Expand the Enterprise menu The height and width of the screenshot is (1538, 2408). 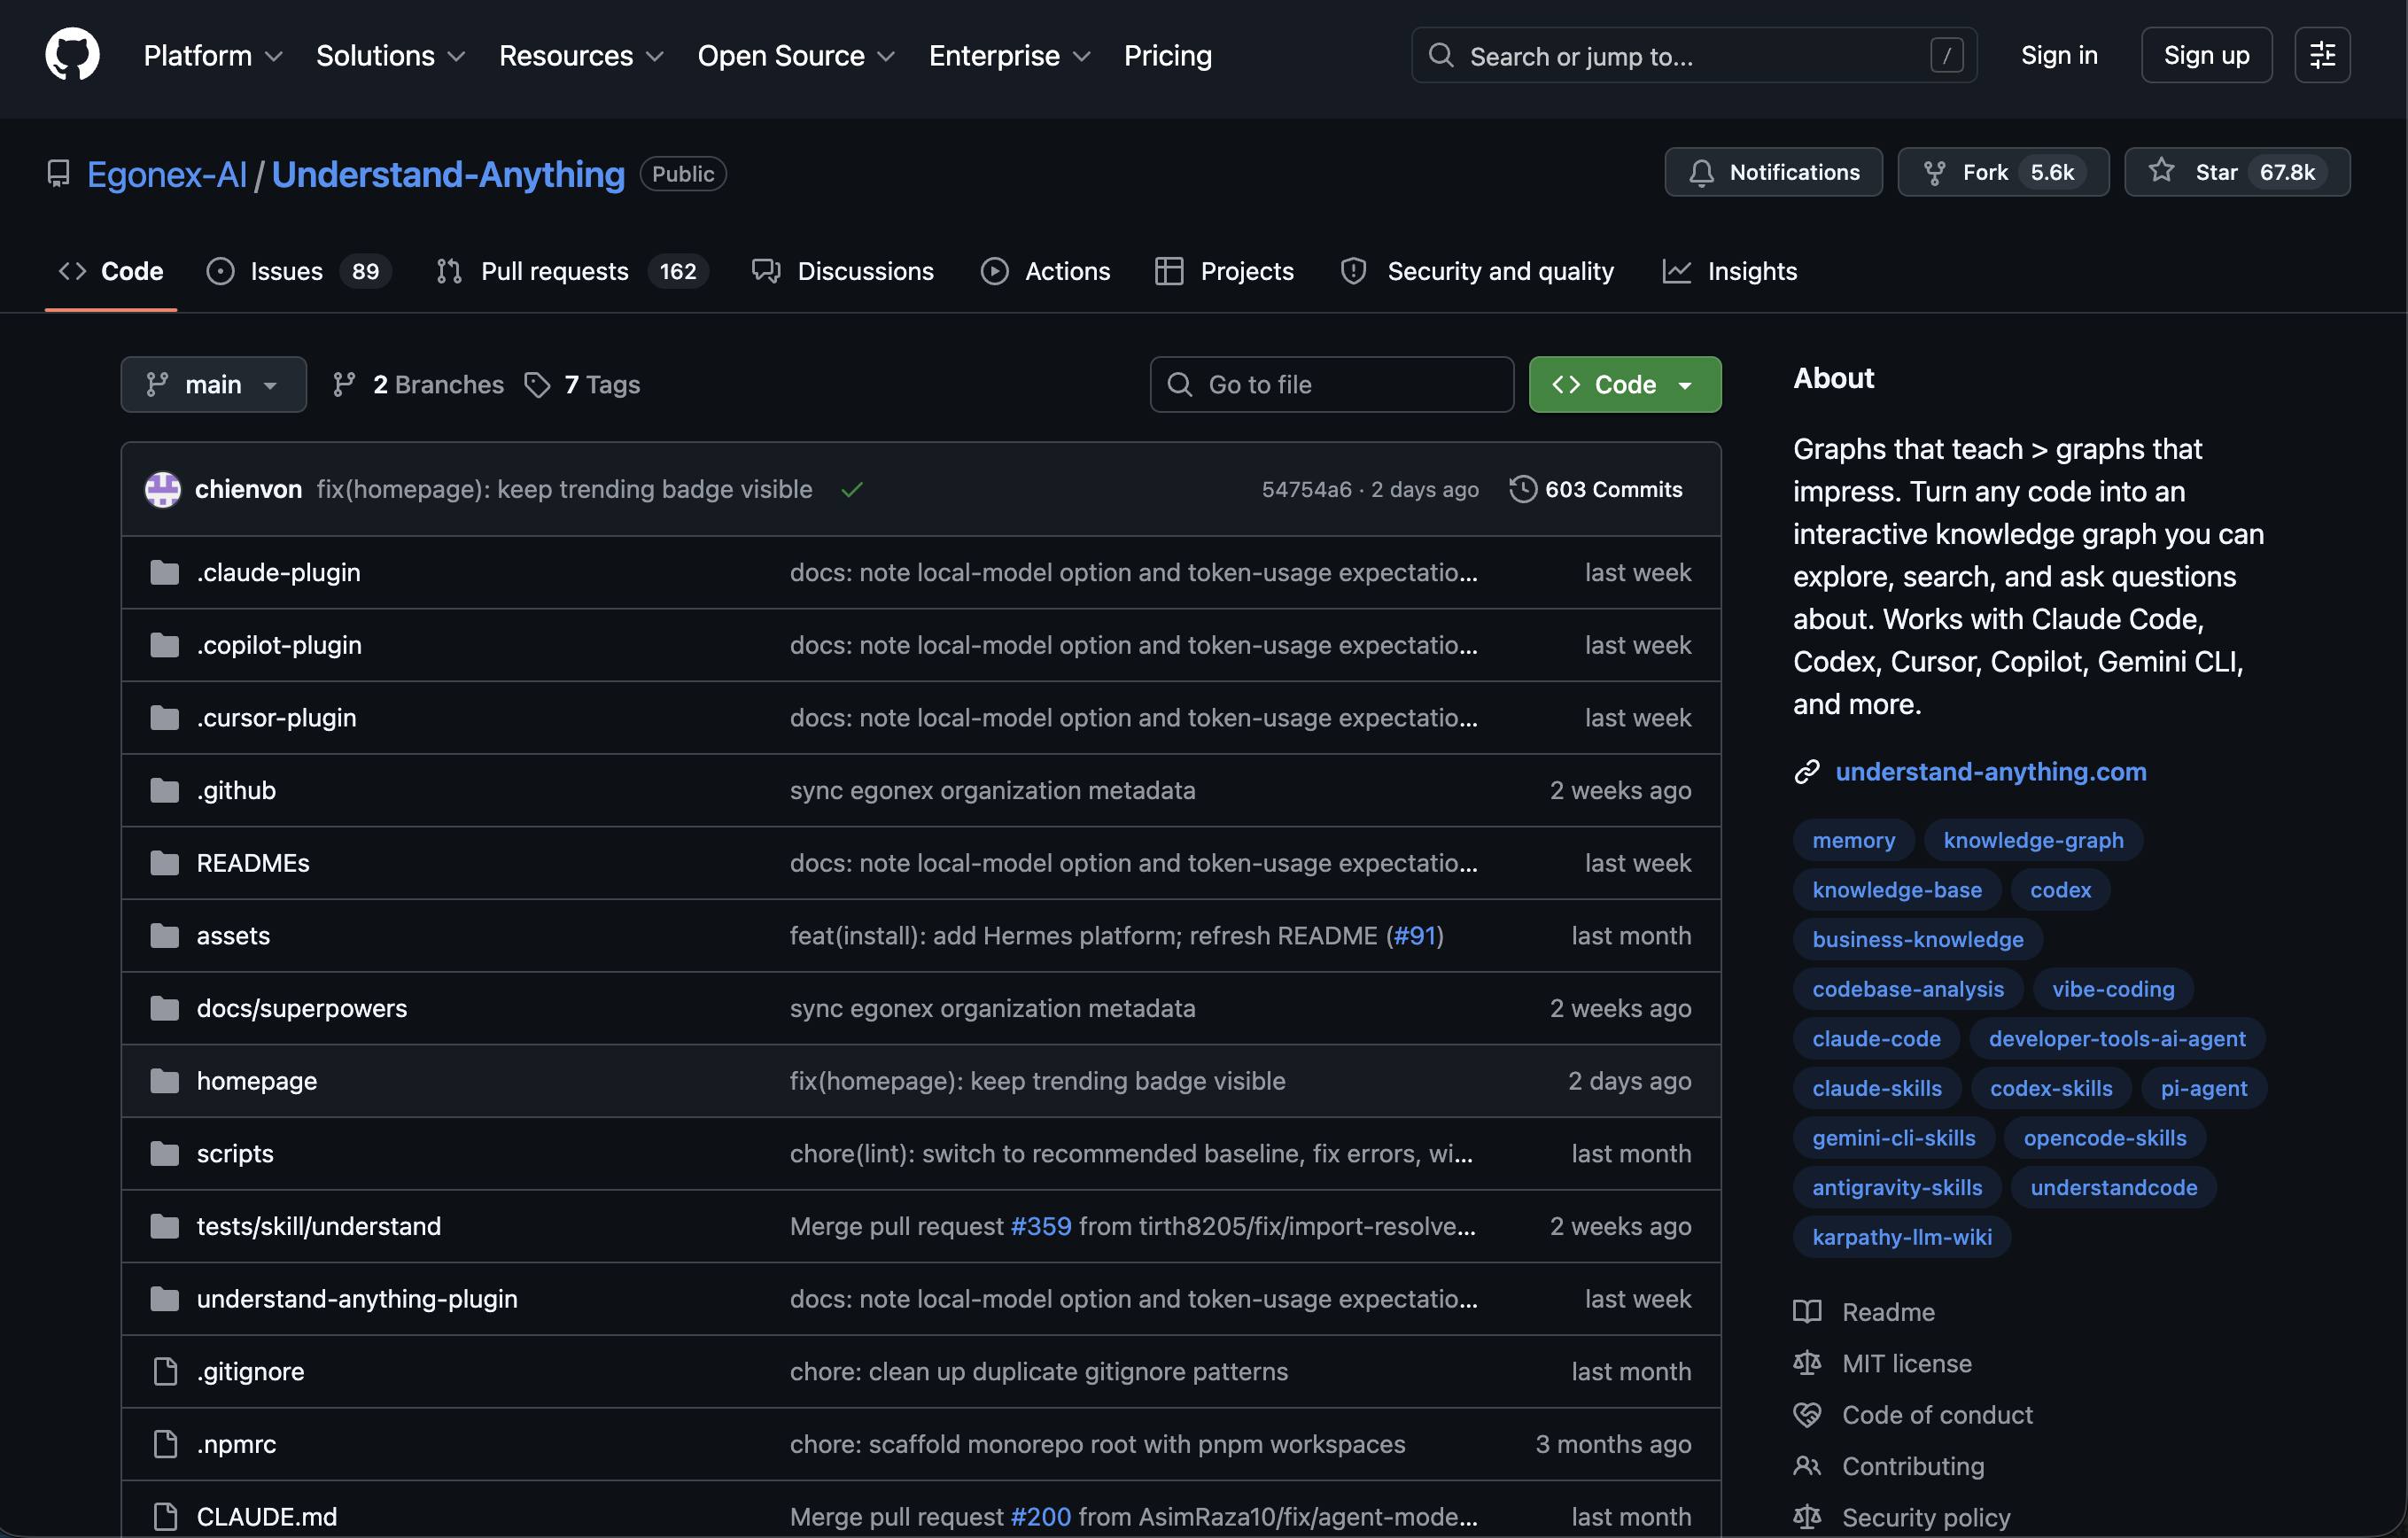click(1009, 56)
